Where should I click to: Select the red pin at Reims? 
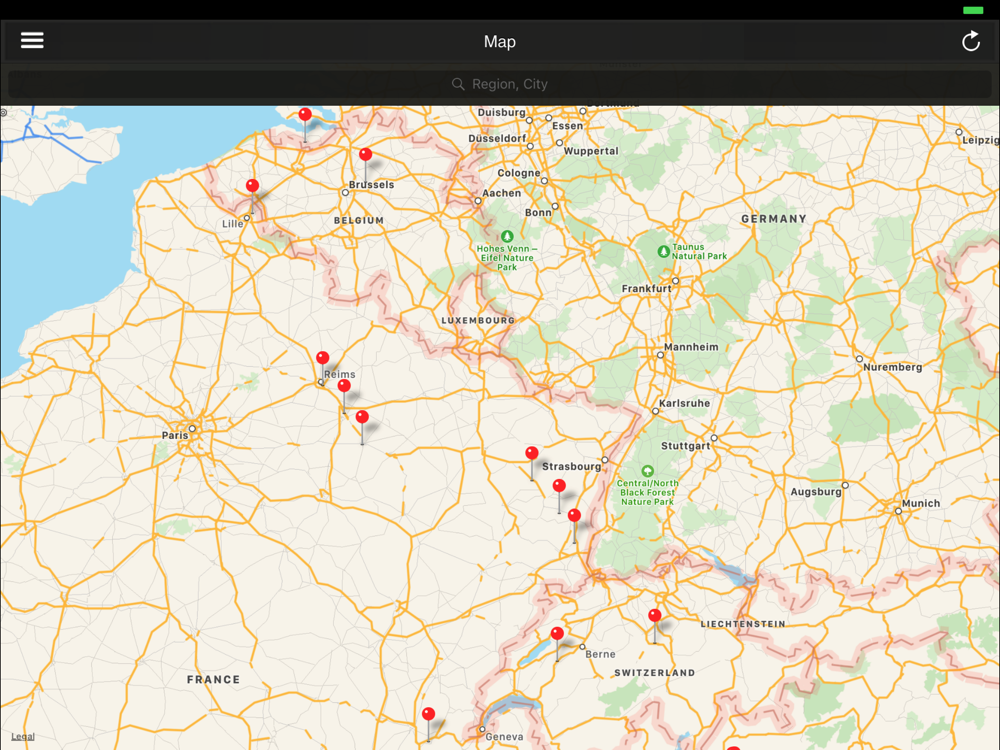pyautogui.click(x=323, y=358)
